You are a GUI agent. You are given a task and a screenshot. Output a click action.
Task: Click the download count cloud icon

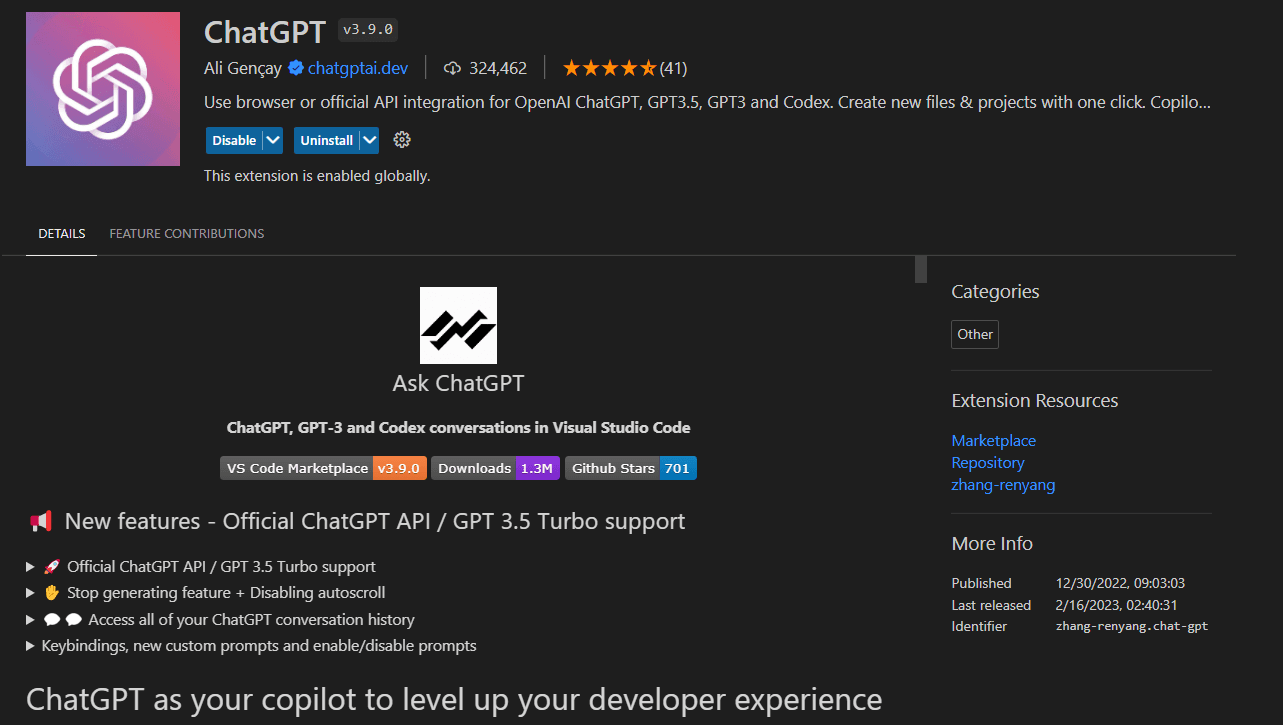(x=453, y=68)
